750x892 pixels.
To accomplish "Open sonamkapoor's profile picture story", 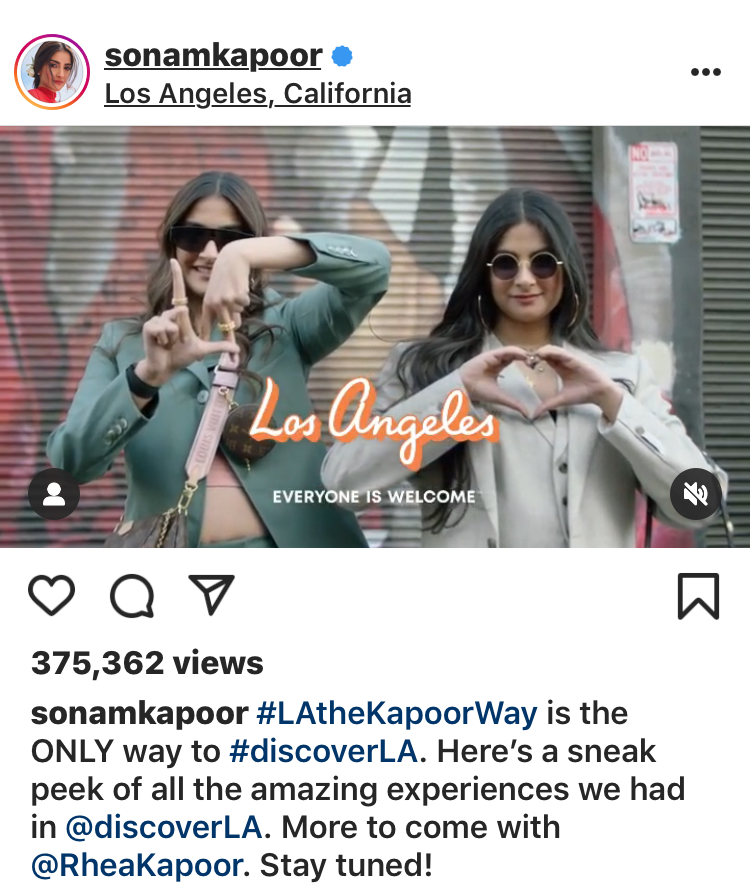I will coord(52,72).
